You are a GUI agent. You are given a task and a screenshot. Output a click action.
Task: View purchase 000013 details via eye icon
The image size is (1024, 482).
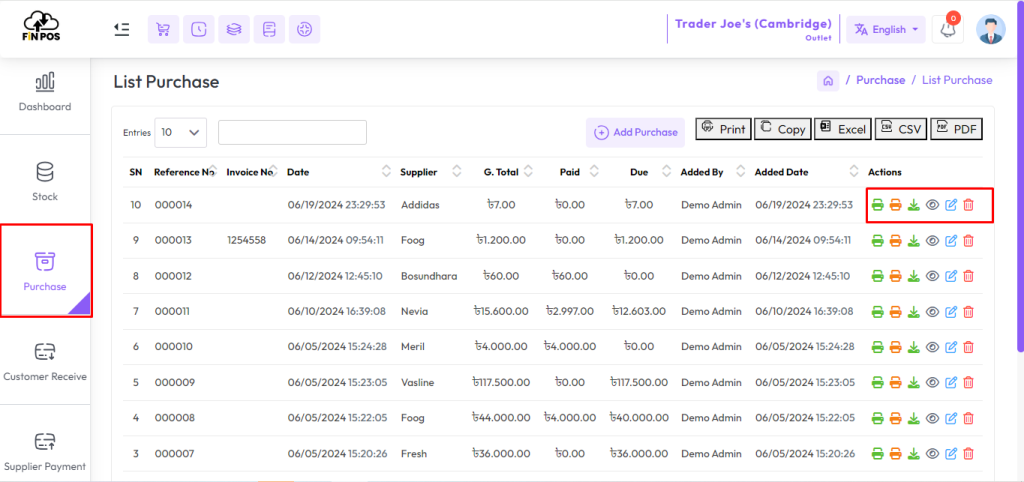point(933,240)
